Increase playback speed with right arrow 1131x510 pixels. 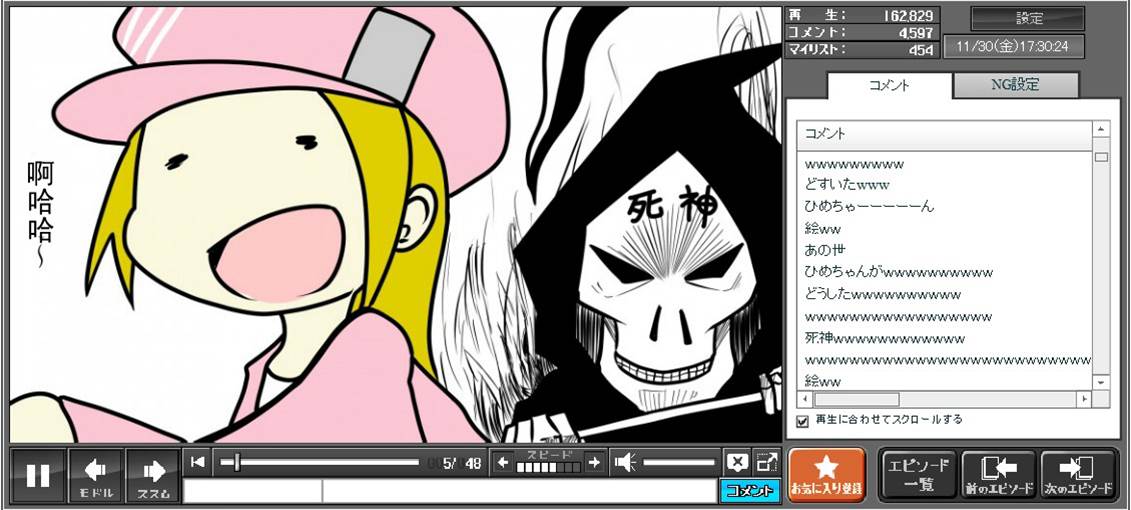[x=594, y=462]
